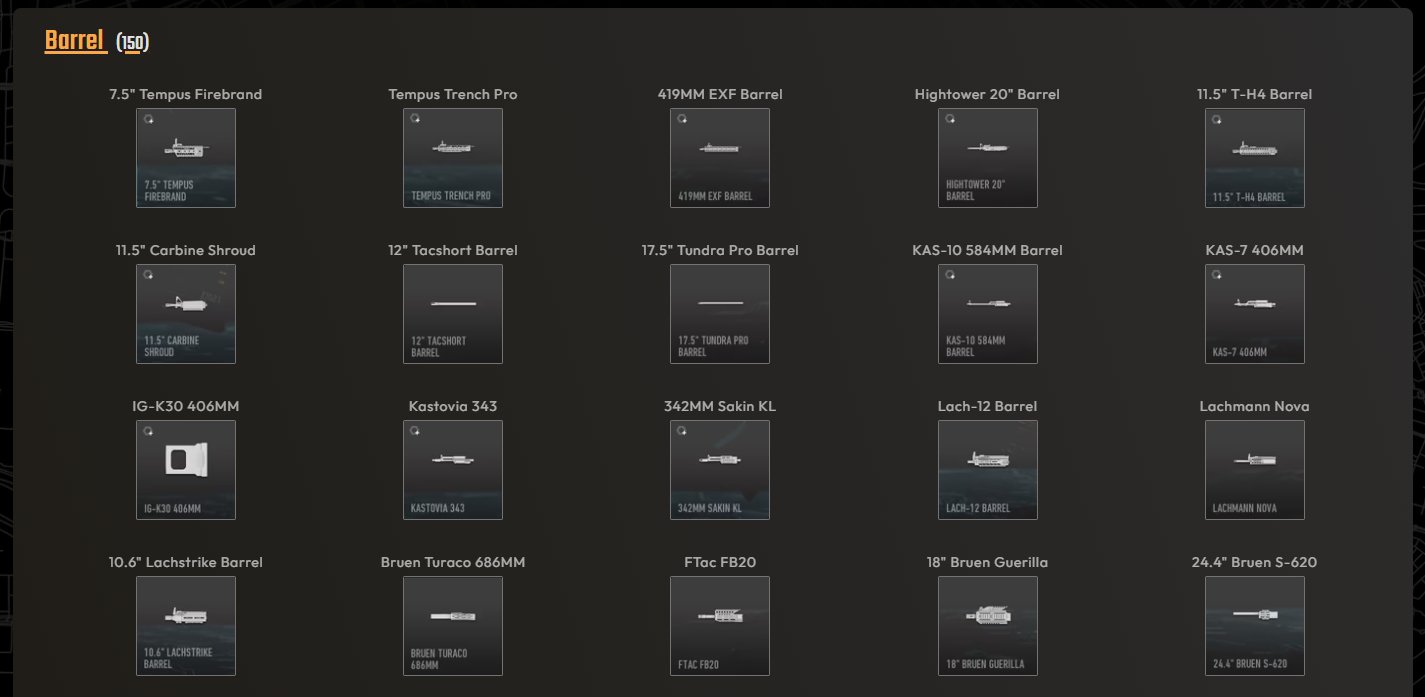Screen dimensions: 1425x697
Task: Open the IG-K30 406MM thumbnail
Action: (x=186, y=470)
